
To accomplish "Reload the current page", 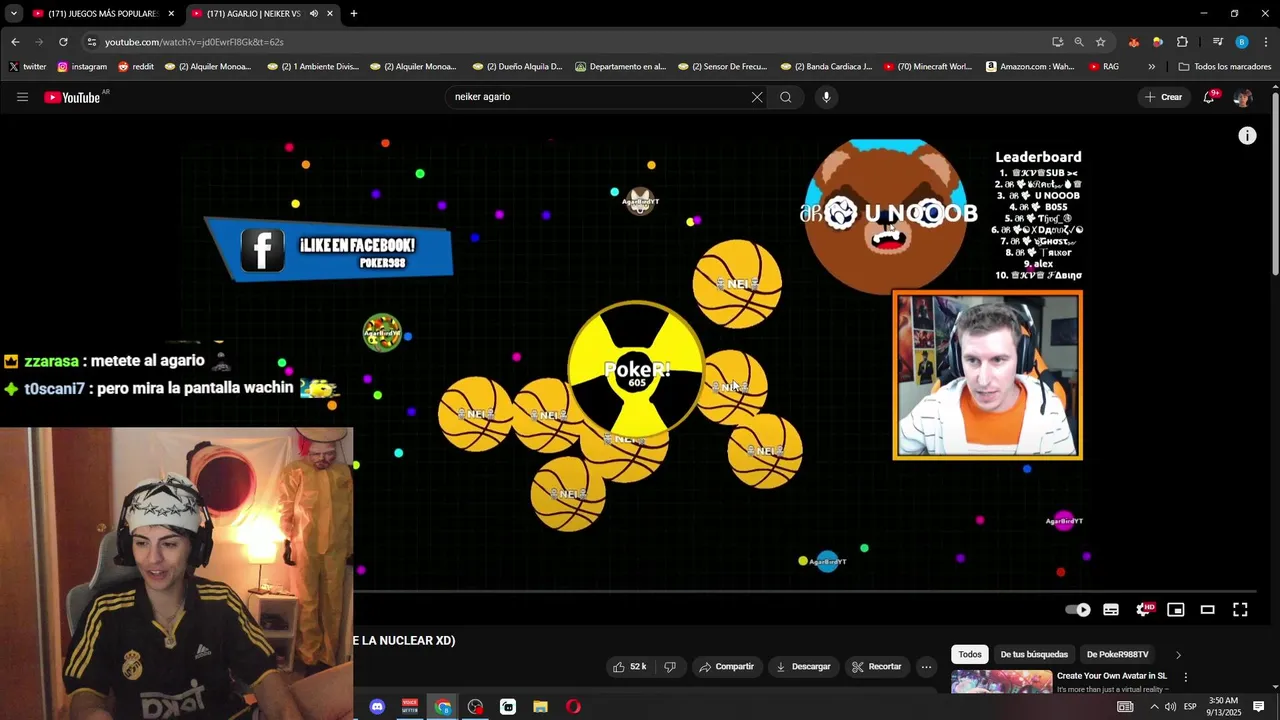I will click(x=63, y=42).
